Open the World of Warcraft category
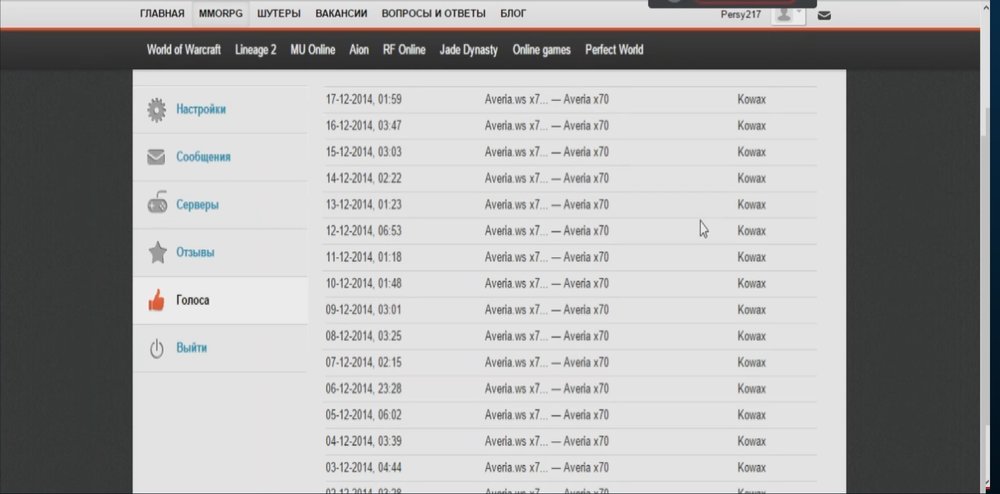 tap(185, 50)
